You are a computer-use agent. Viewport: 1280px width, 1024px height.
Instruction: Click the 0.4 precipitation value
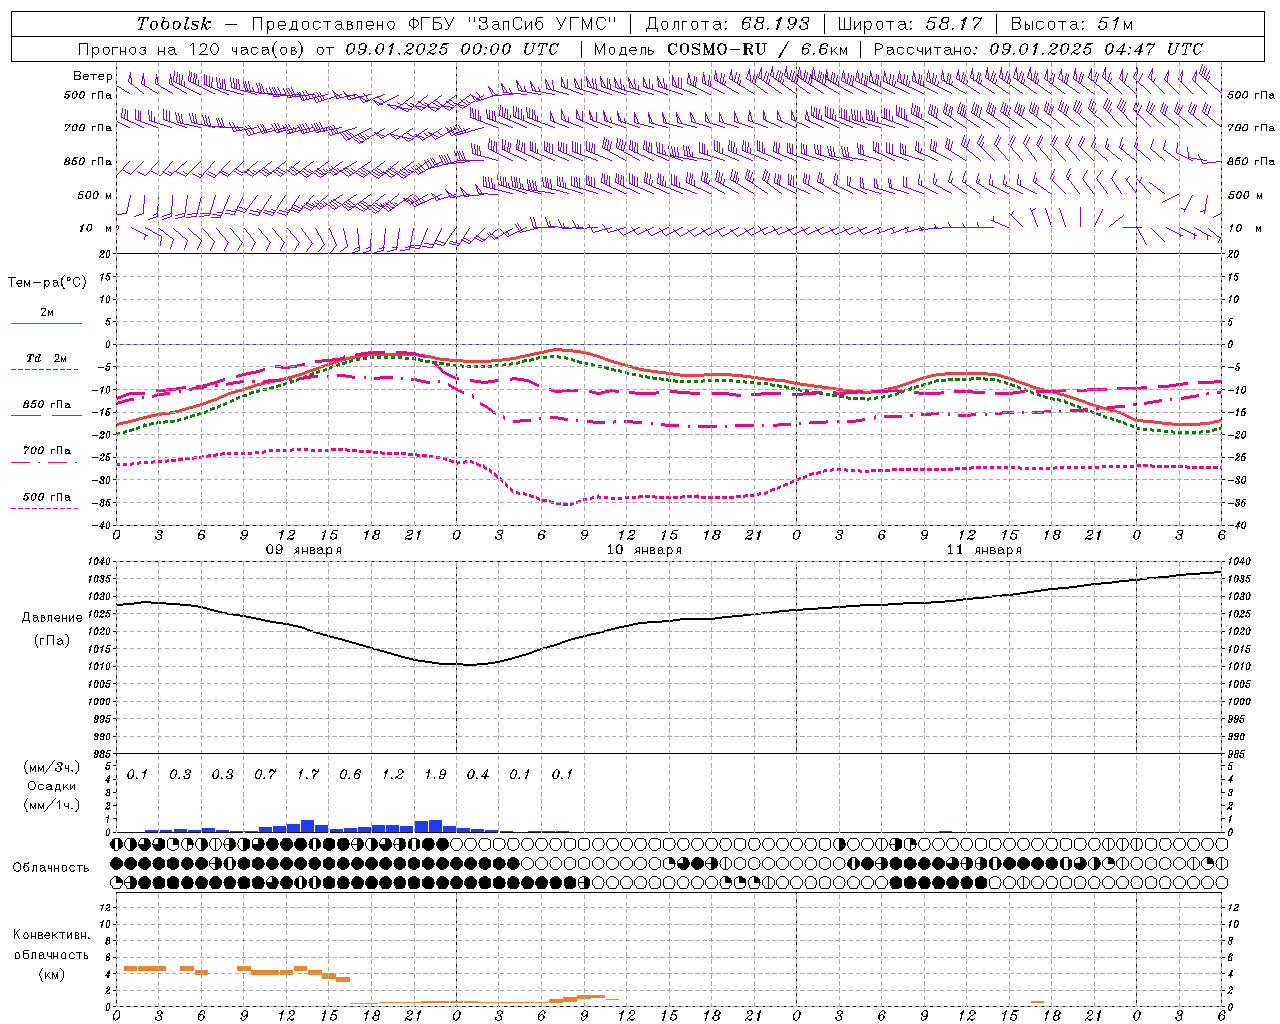click(x=478, y=775)
